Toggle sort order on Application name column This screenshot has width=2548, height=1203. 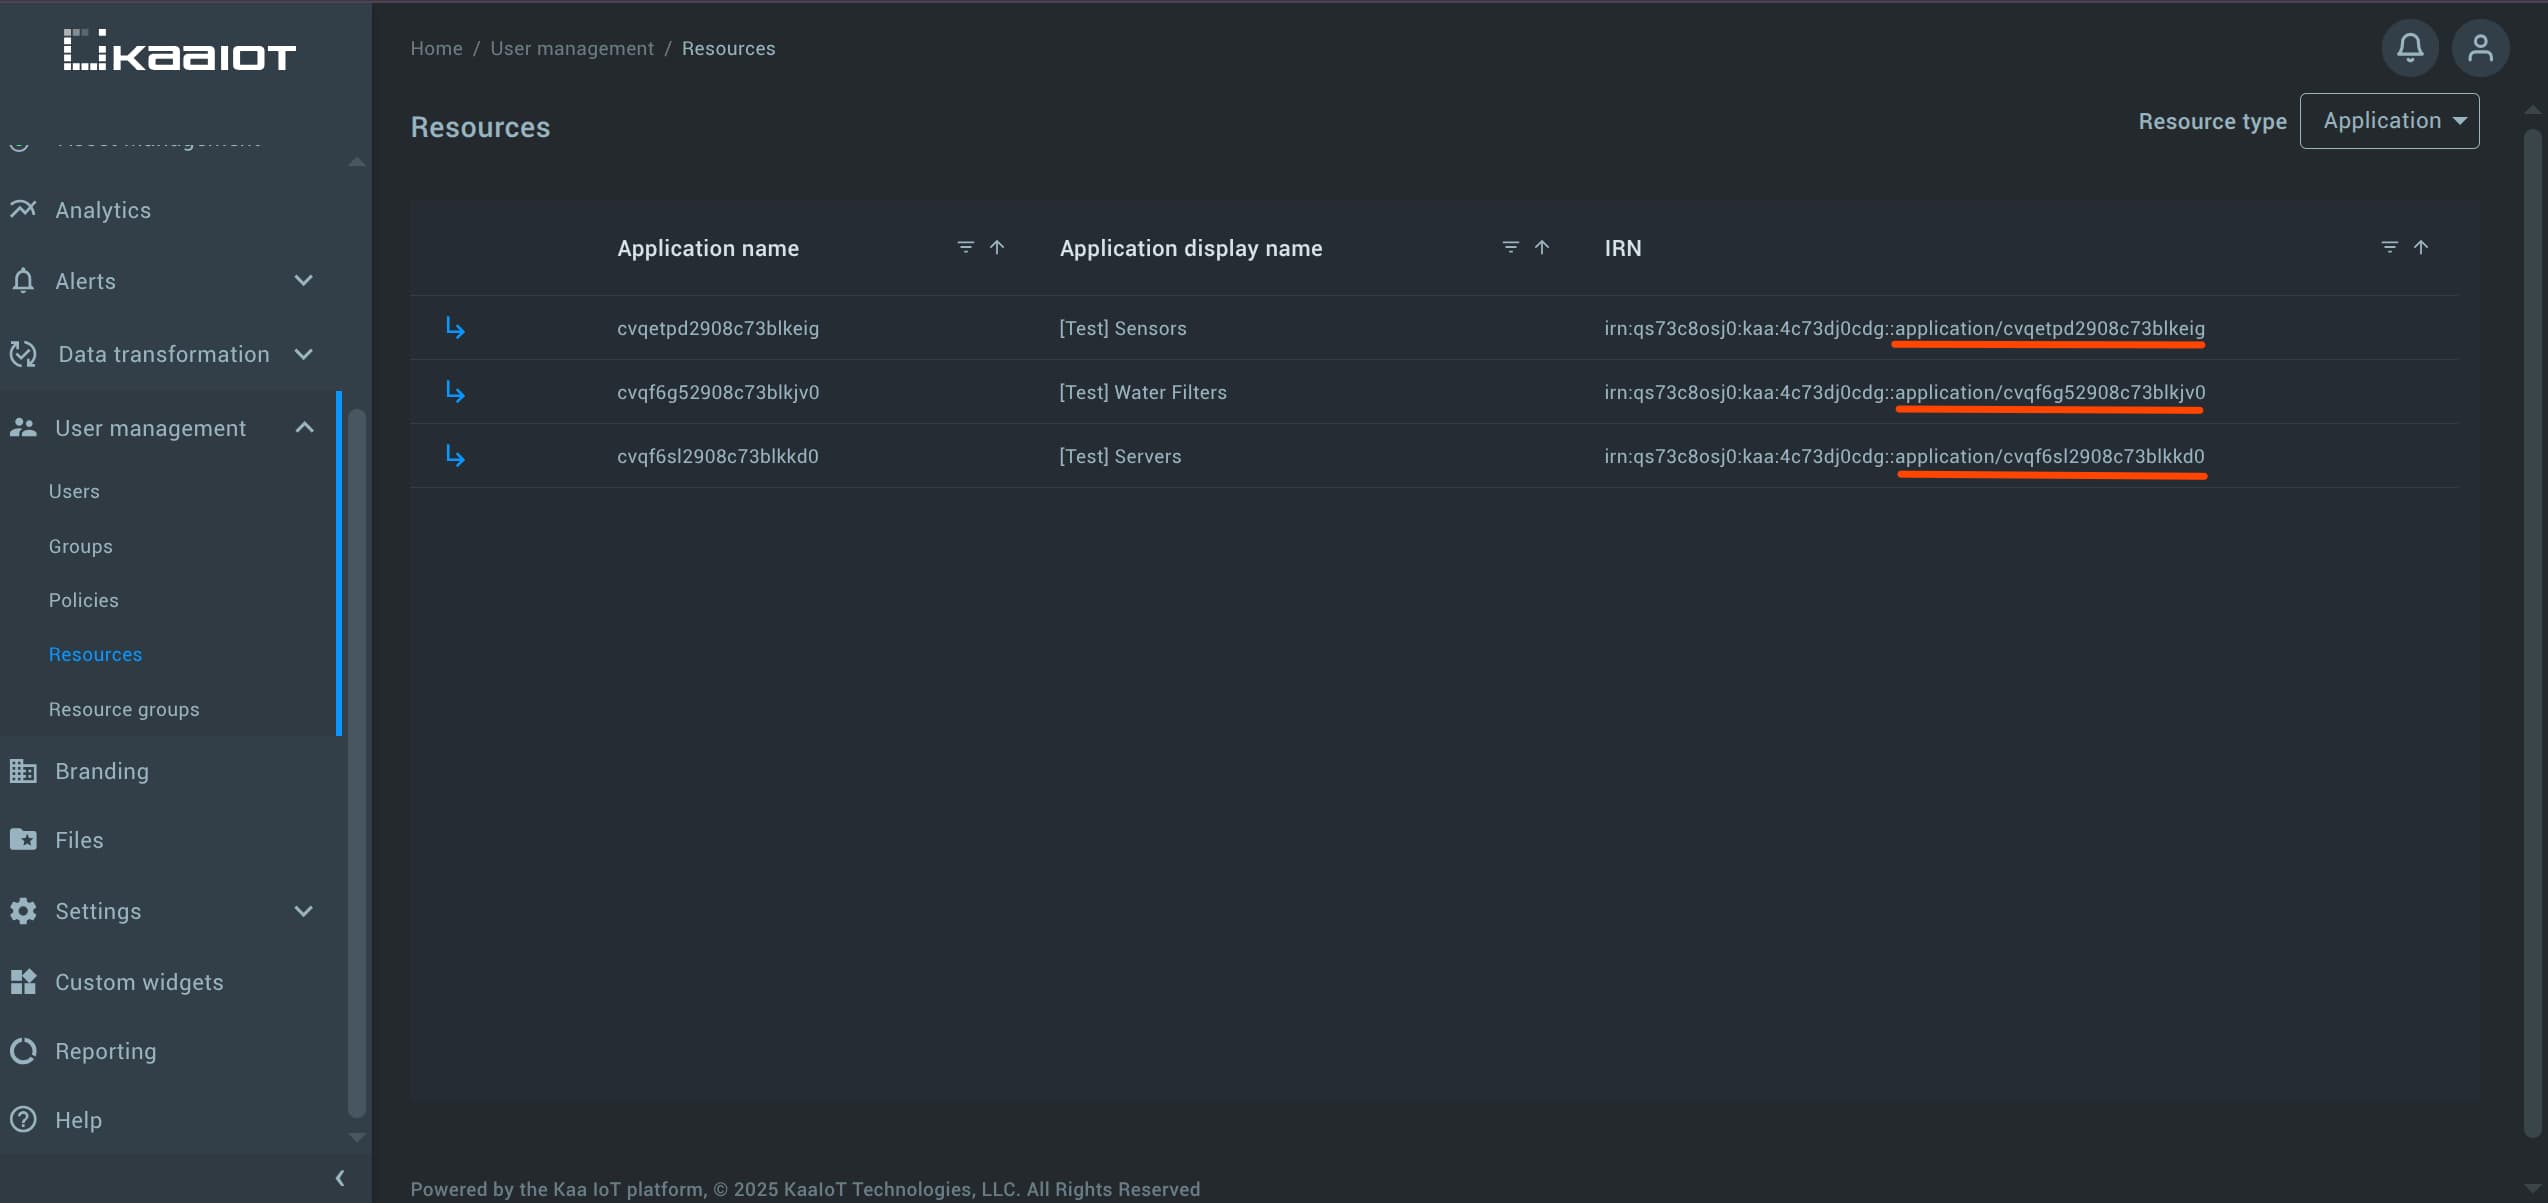[x=997, y=247]
